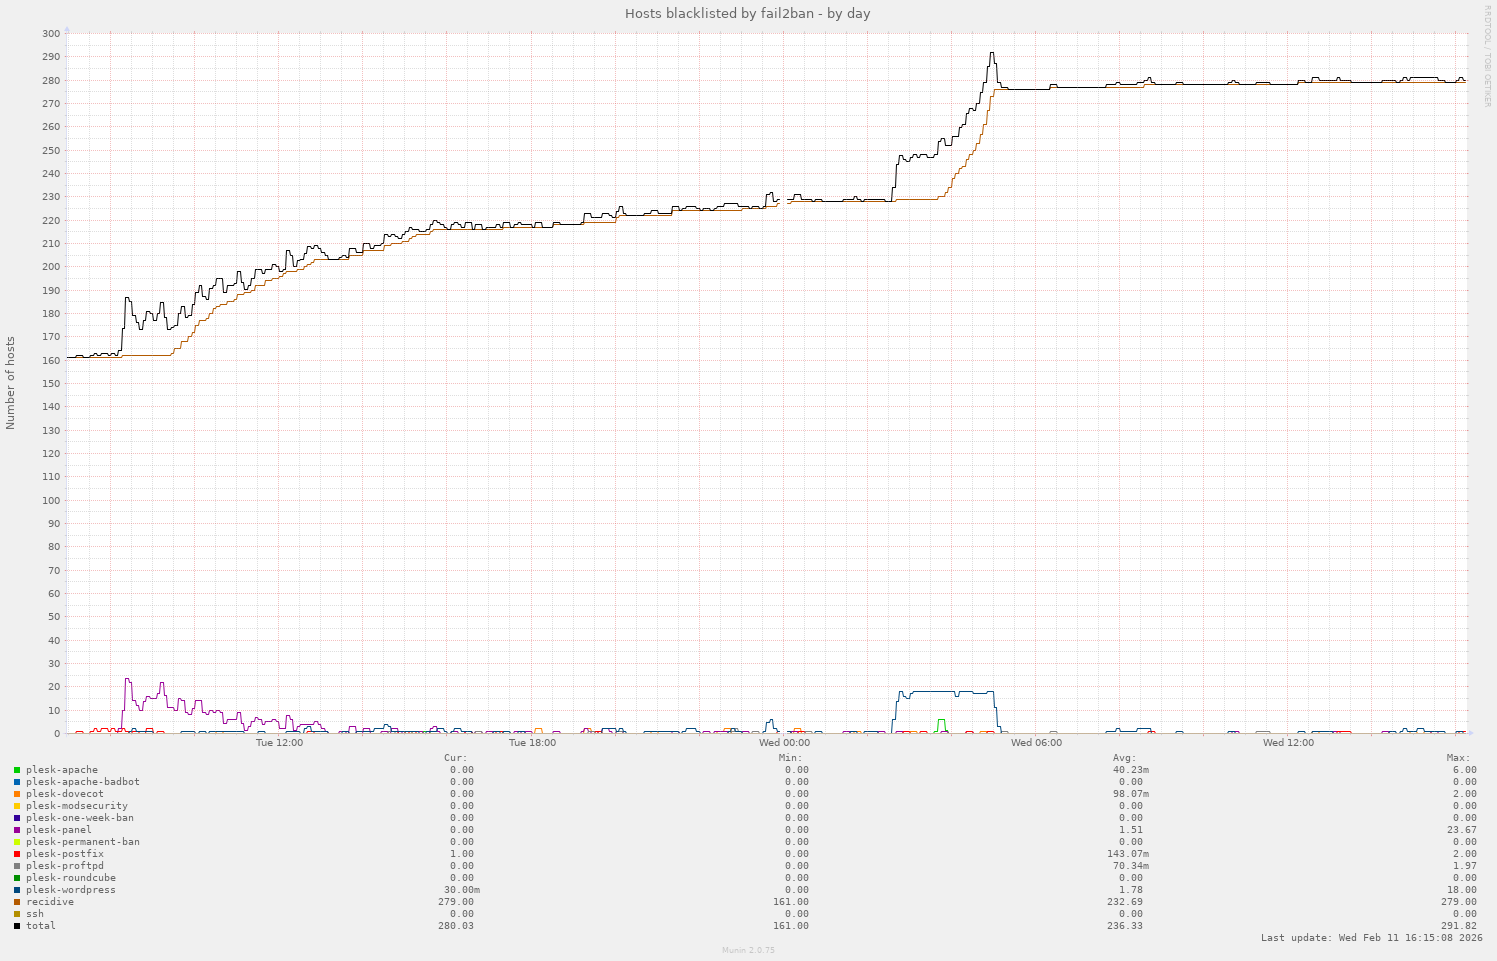Click the green plesk-apache legend swatch

17,770
